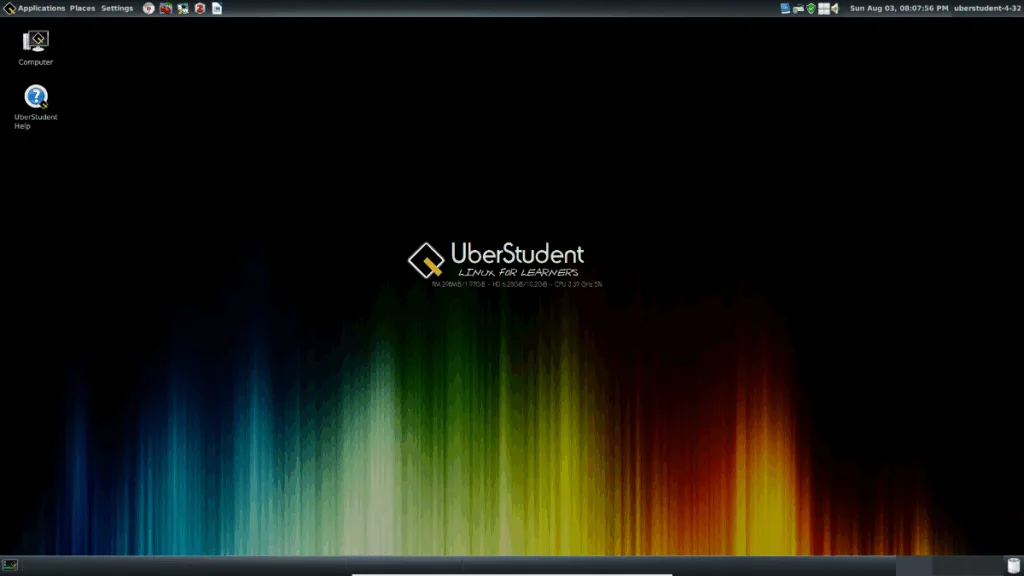Launch the document writer panel icon
This screenshot has width=1024, height=576.
(217, 8)
